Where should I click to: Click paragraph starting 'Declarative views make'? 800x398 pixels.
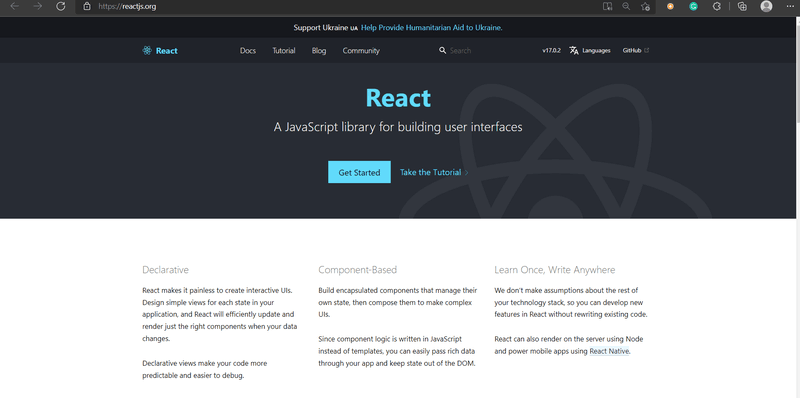(205, 369)
